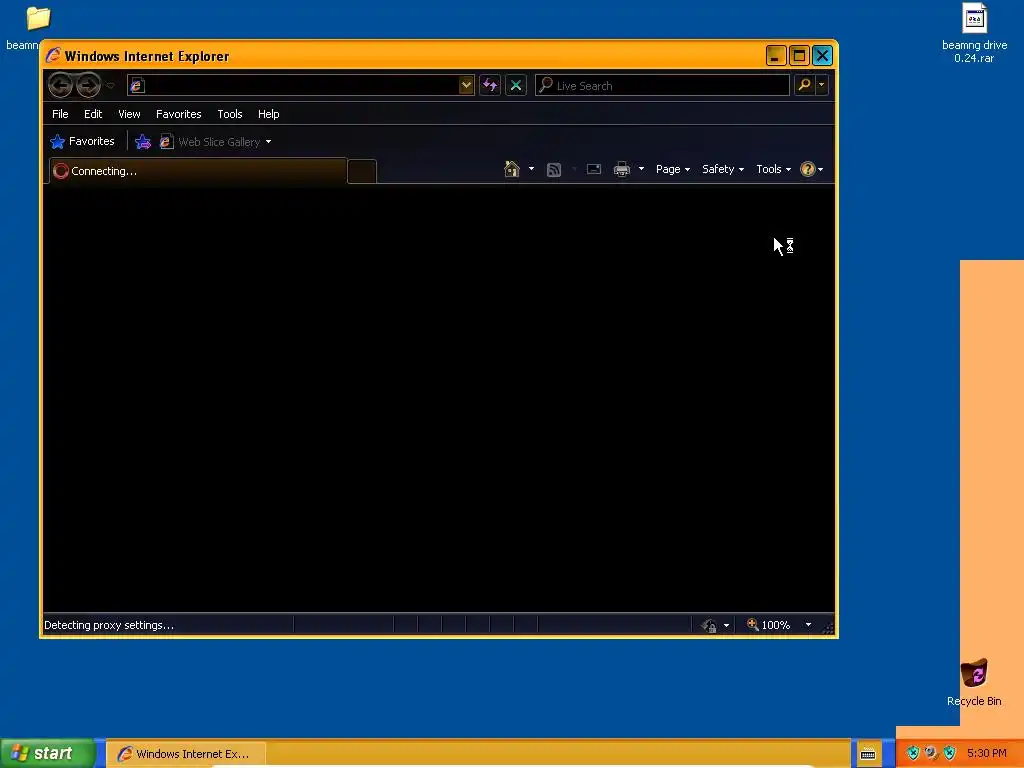Expand the Home button dropdown arrow

[532, 169]
